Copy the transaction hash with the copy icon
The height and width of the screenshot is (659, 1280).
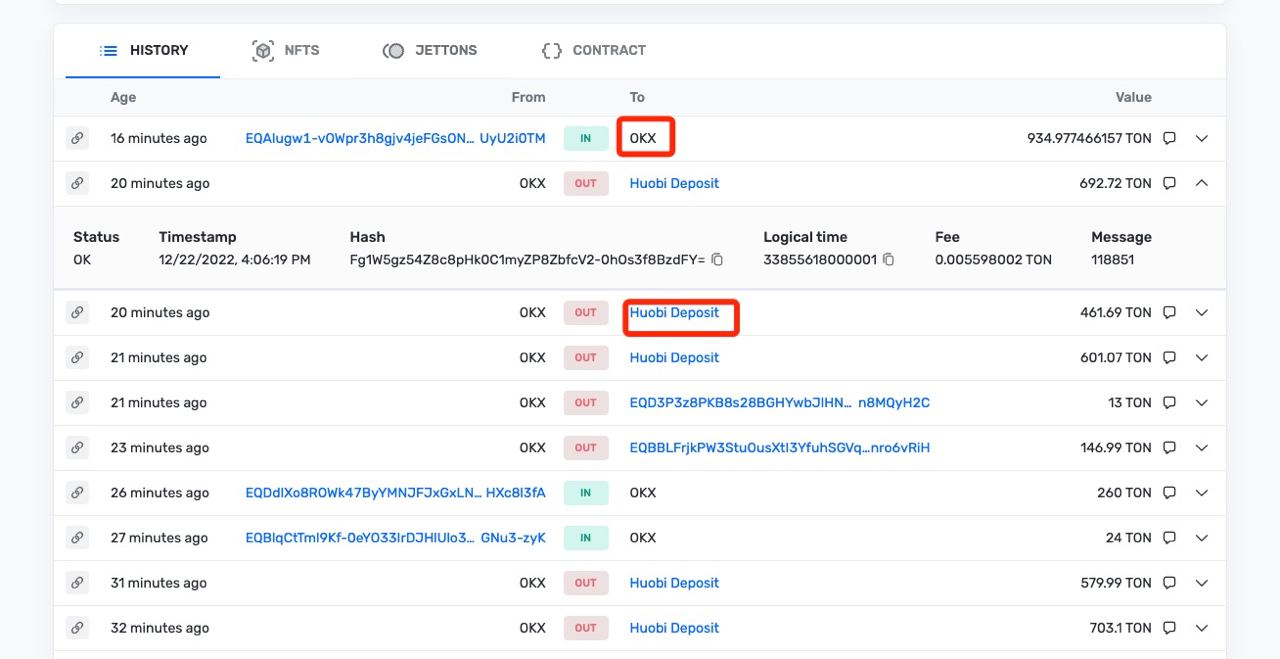(717, 260)
